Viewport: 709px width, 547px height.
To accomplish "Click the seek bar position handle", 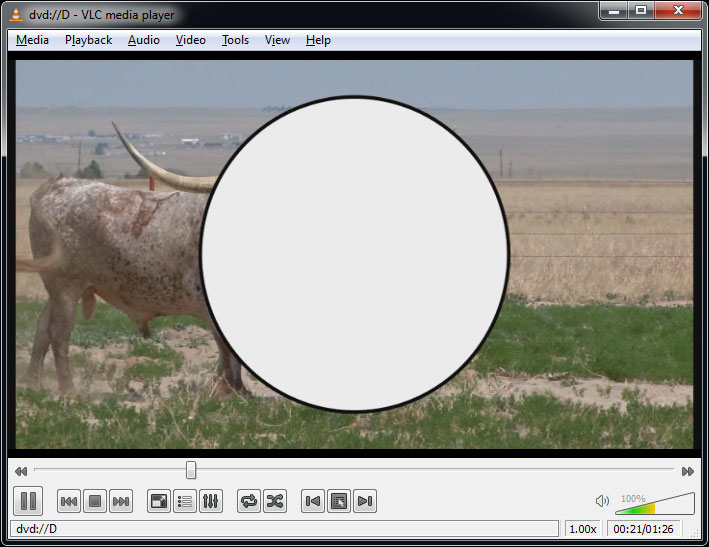I will [191, 470].
